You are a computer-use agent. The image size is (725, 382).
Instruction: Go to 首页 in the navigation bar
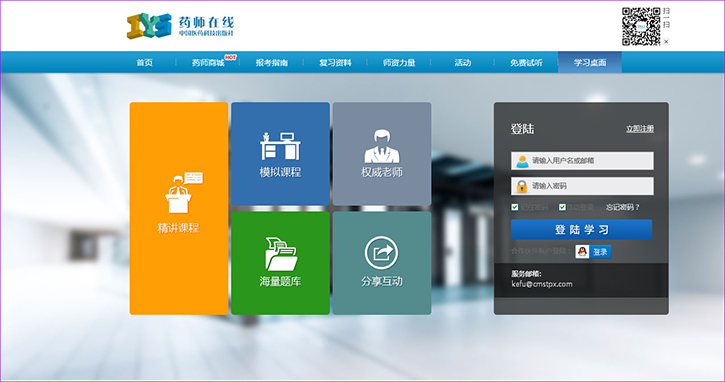pos(144,62)
